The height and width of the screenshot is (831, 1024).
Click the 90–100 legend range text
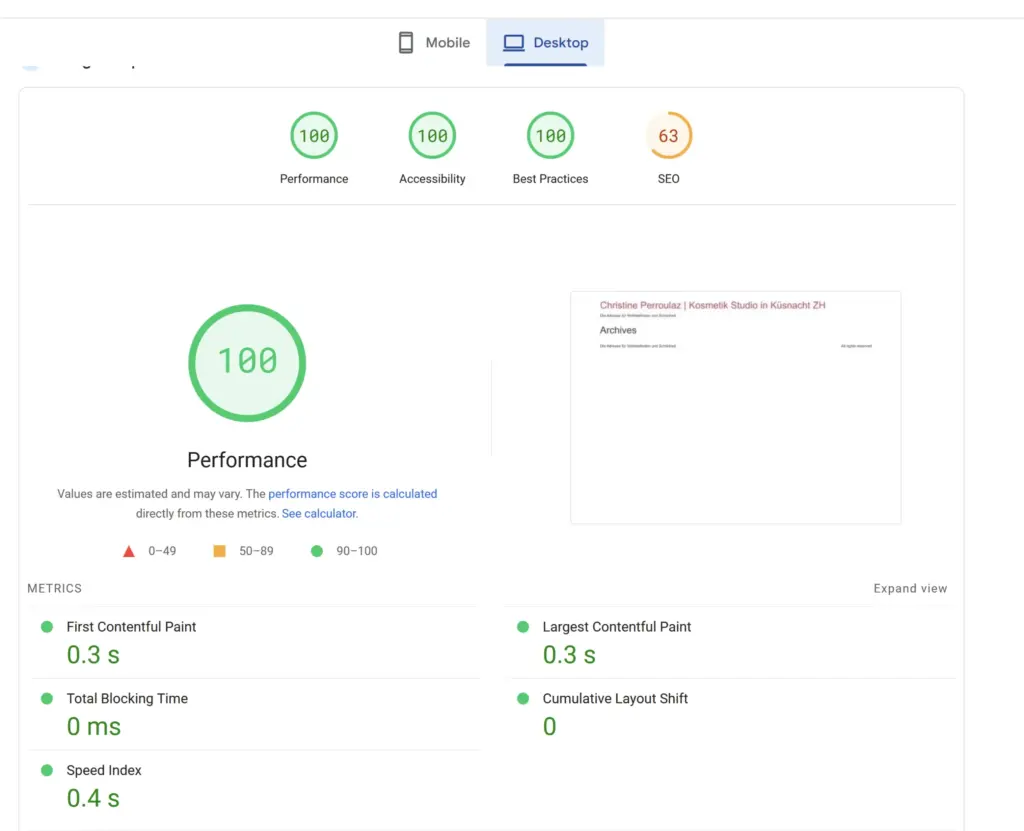[357, 551]
